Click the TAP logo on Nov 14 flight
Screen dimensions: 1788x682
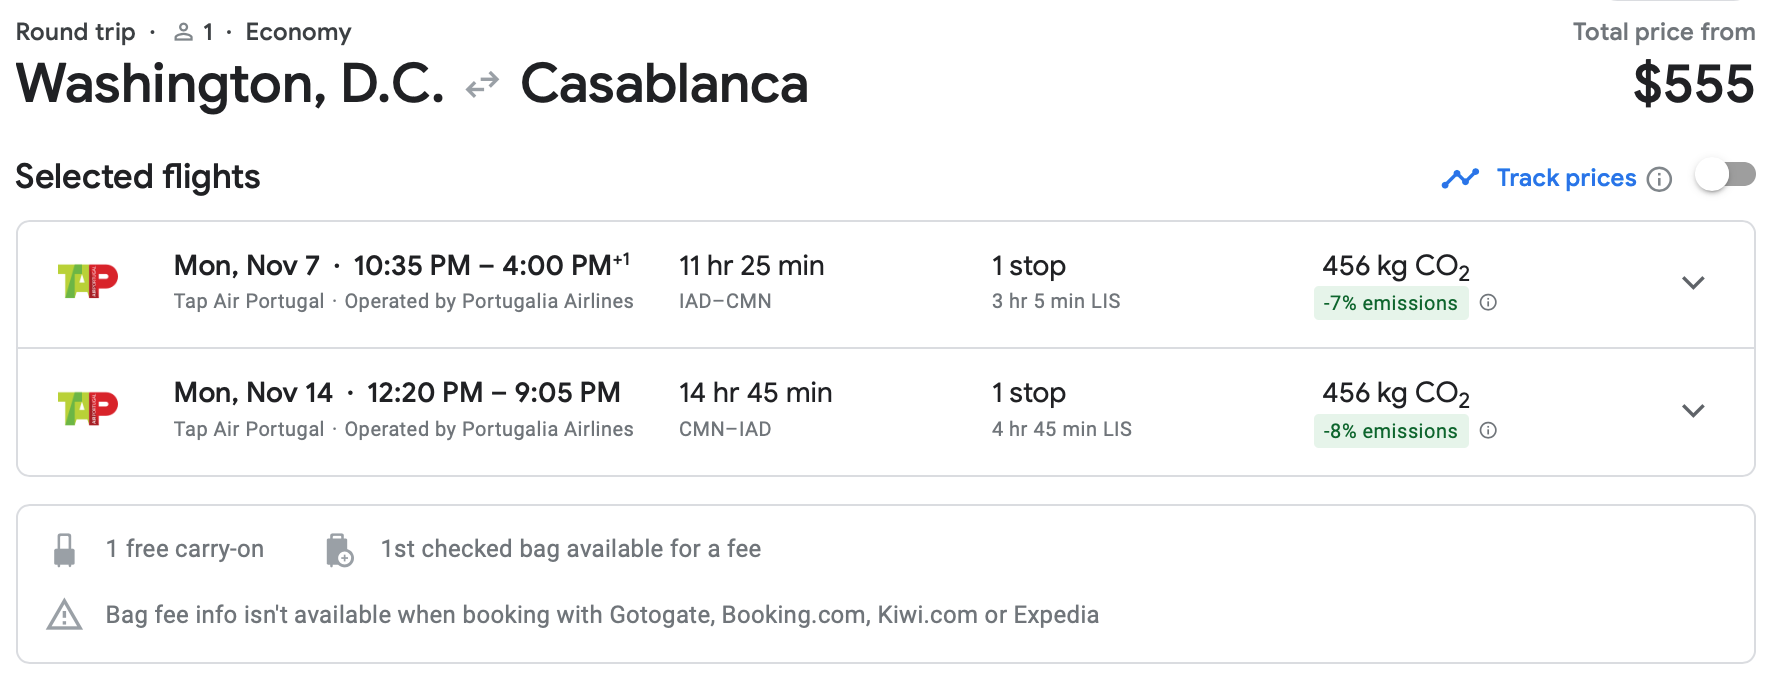88,408
